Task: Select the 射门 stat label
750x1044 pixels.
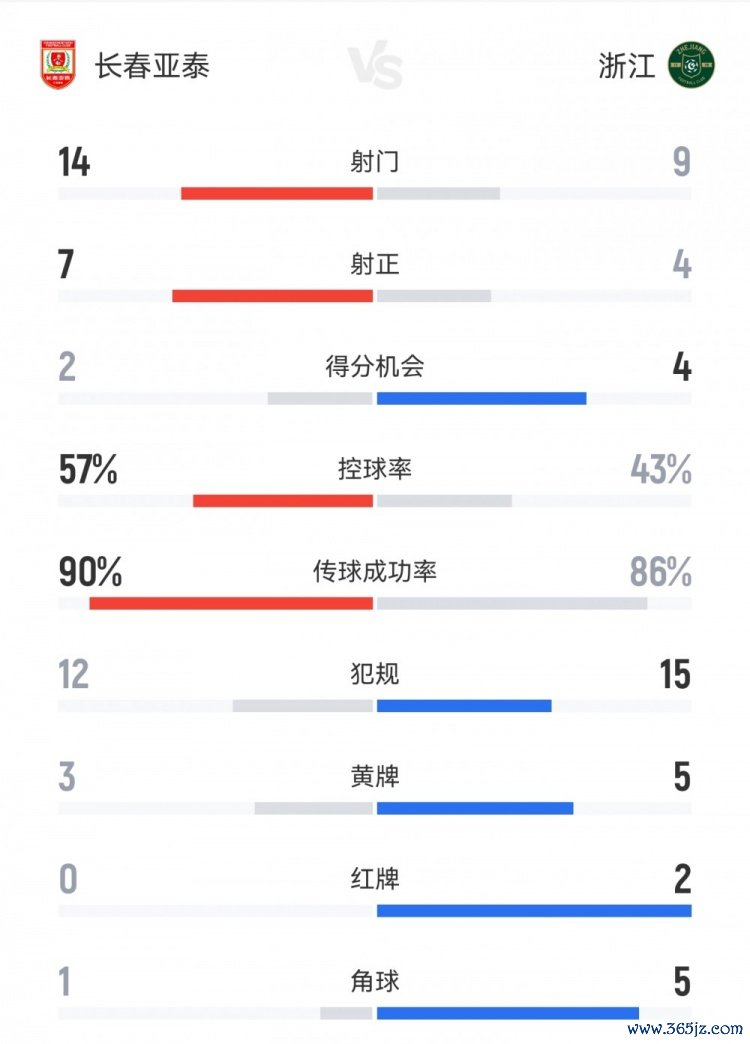Action: pyautogui.click(x=375, y=162)
